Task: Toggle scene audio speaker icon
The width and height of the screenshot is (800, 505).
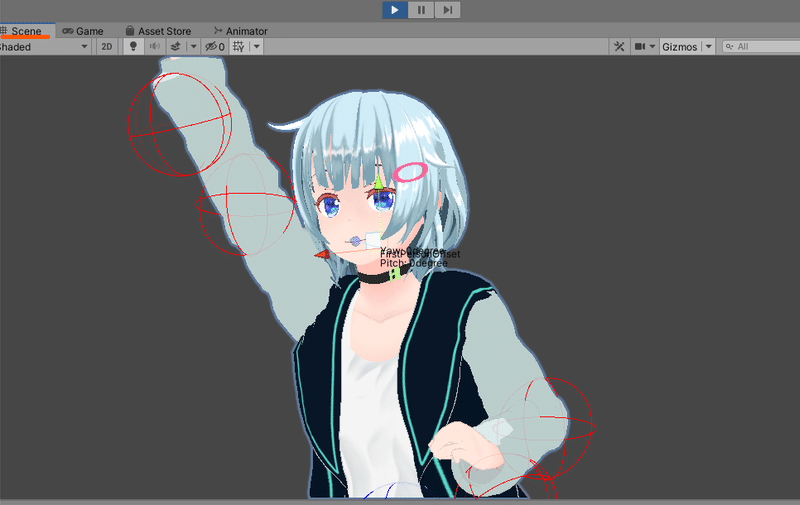Action: click(154, 46)
